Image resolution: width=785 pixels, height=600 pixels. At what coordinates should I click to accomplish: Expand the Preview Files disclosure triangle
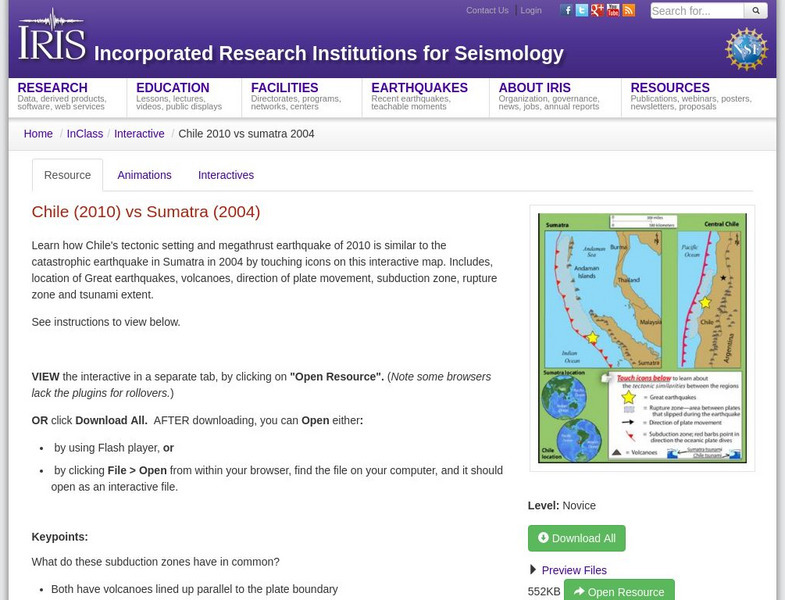pos(533,570)
